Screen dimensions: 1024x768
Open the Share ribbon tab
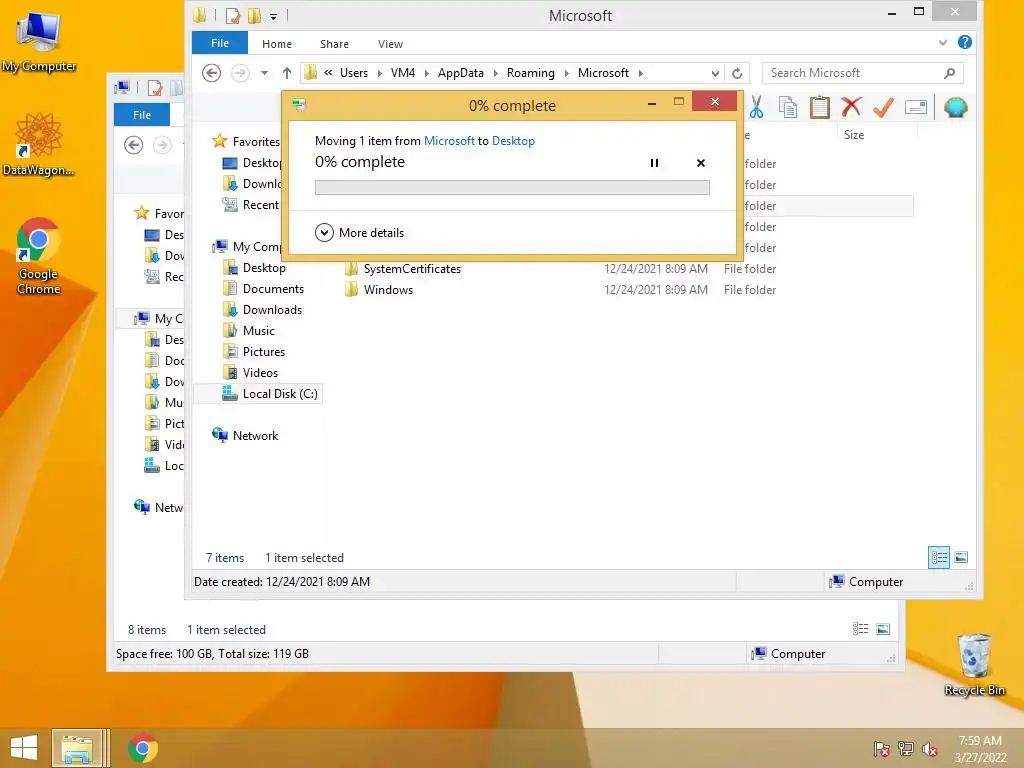(x=334, y=44)
